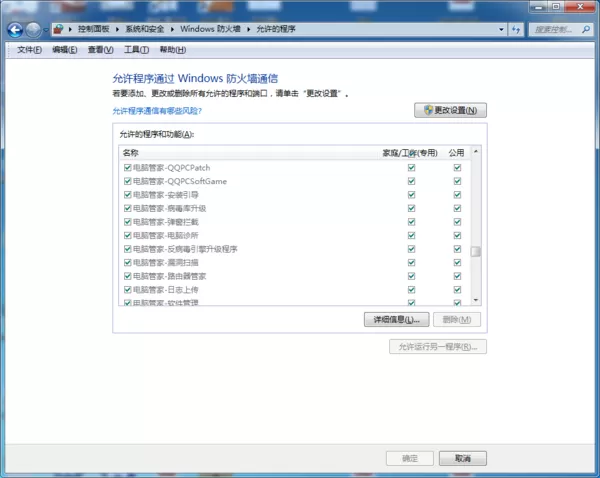Screen dimensions: 600x478
Task: Click 控制面板 in the breadcrumb
Action: pyautogui.click(x=94, y=29)
